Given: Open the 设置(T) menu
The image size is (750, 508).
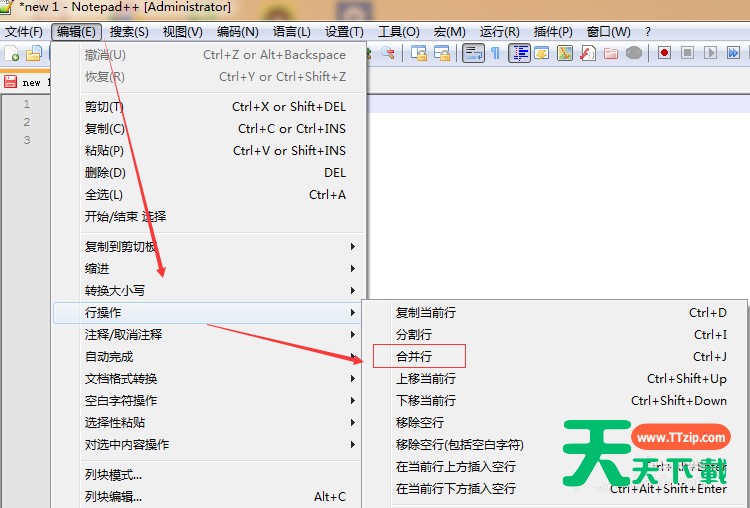Looking at the screenshot, I should (x=344, y=32).
